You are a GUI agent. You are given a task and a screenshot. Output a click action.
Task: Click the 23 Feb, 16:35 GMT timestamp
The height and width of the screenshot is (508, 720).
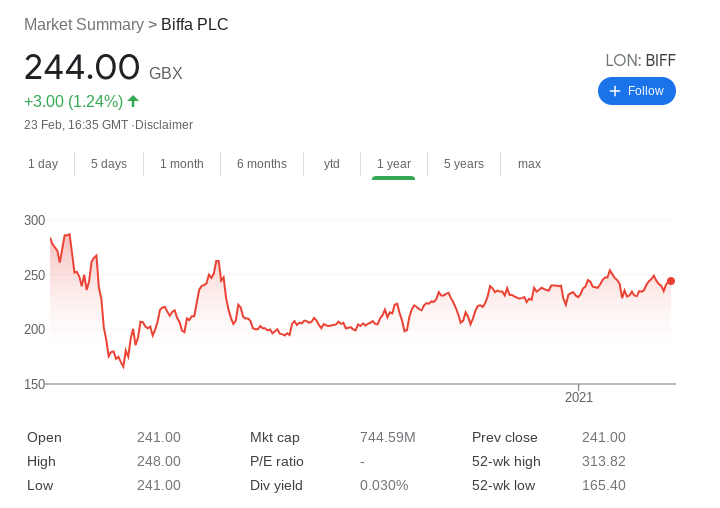(76, 125)
